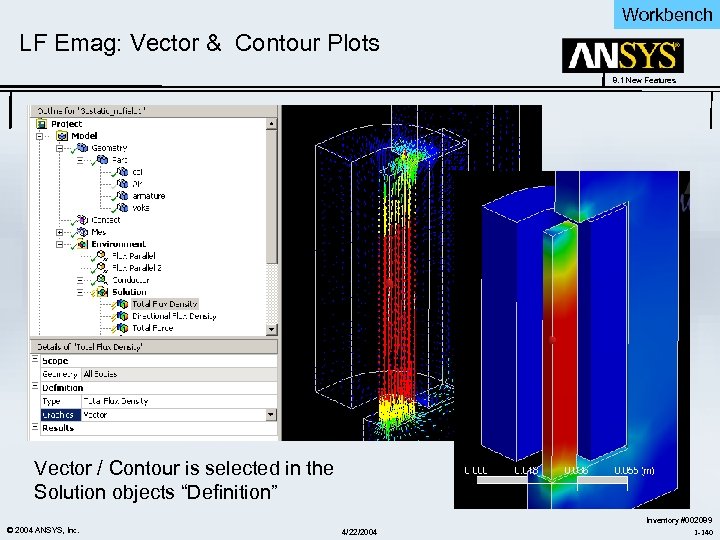Viewport: 720px width, 540px height.
Task: Click the coil body icon
Action: pyautogui.click(x=123, y=172)
